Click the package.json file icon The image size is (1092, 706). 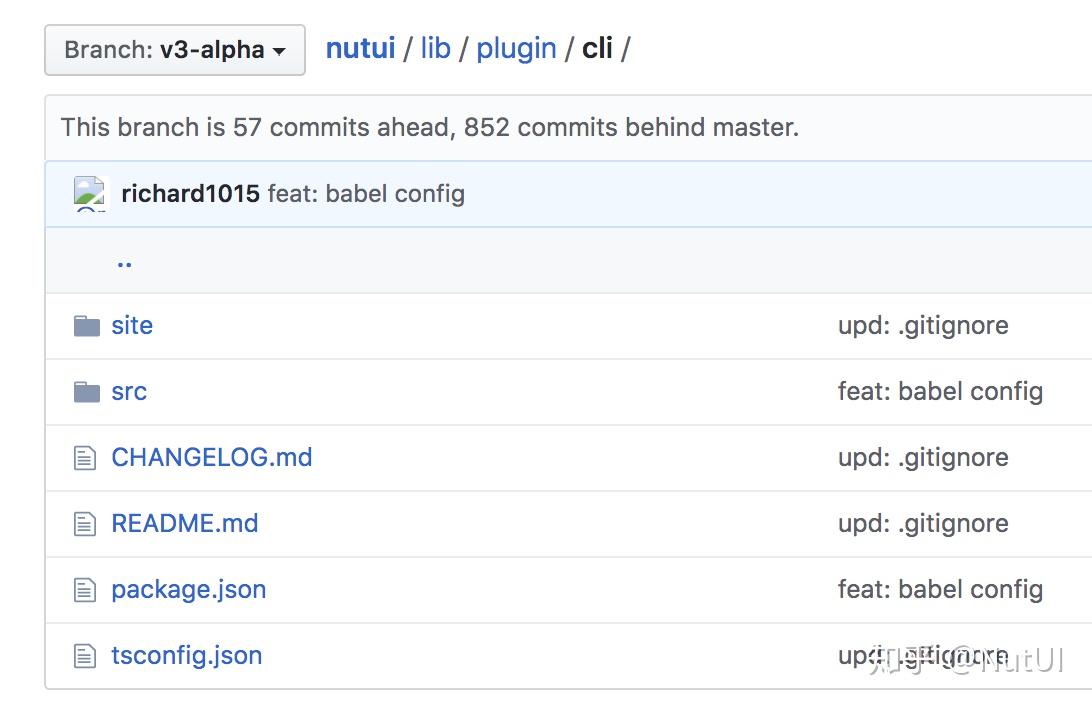pos(86,590)
